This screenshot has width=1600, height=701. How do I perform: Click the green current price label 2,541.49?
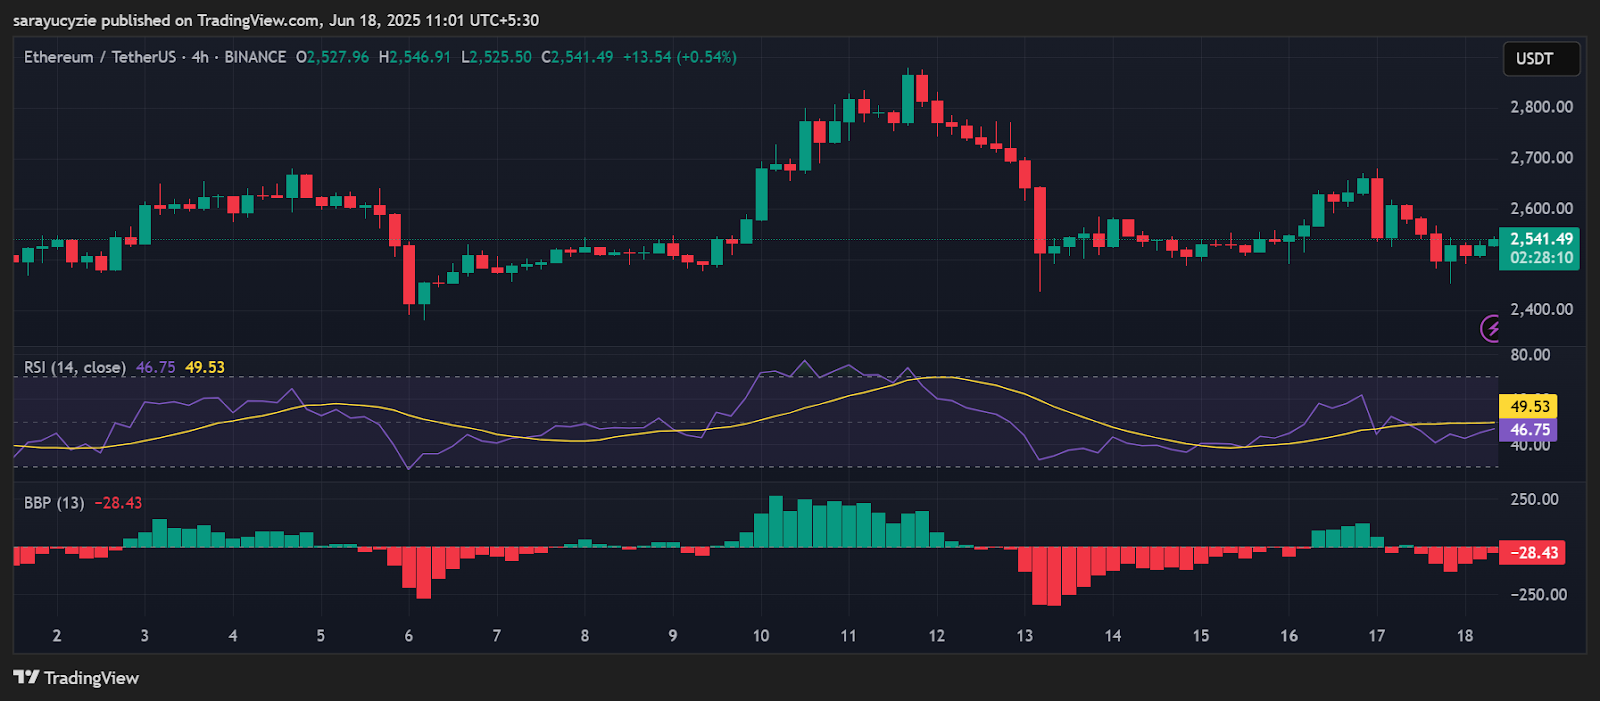[x=1540, y=239]
